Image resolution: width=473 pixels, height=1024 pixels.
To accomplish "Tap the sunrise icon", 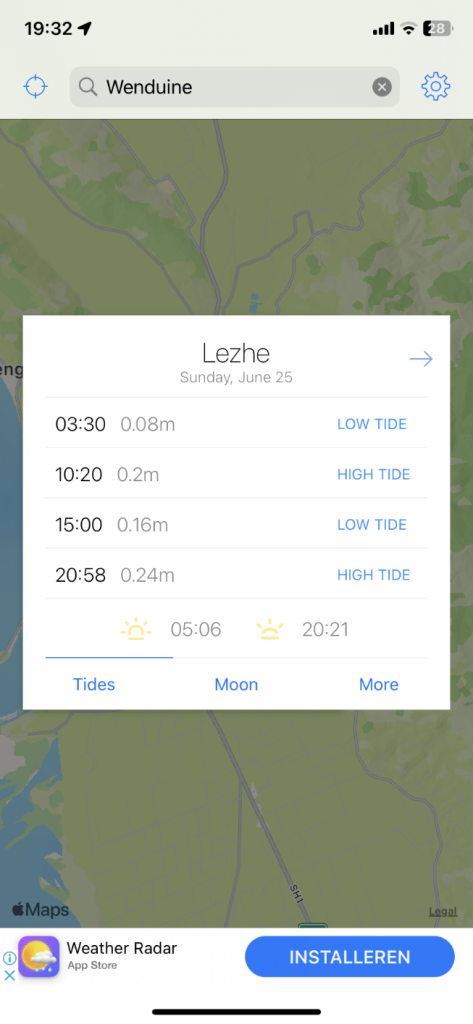I will (x=136, y=630).
